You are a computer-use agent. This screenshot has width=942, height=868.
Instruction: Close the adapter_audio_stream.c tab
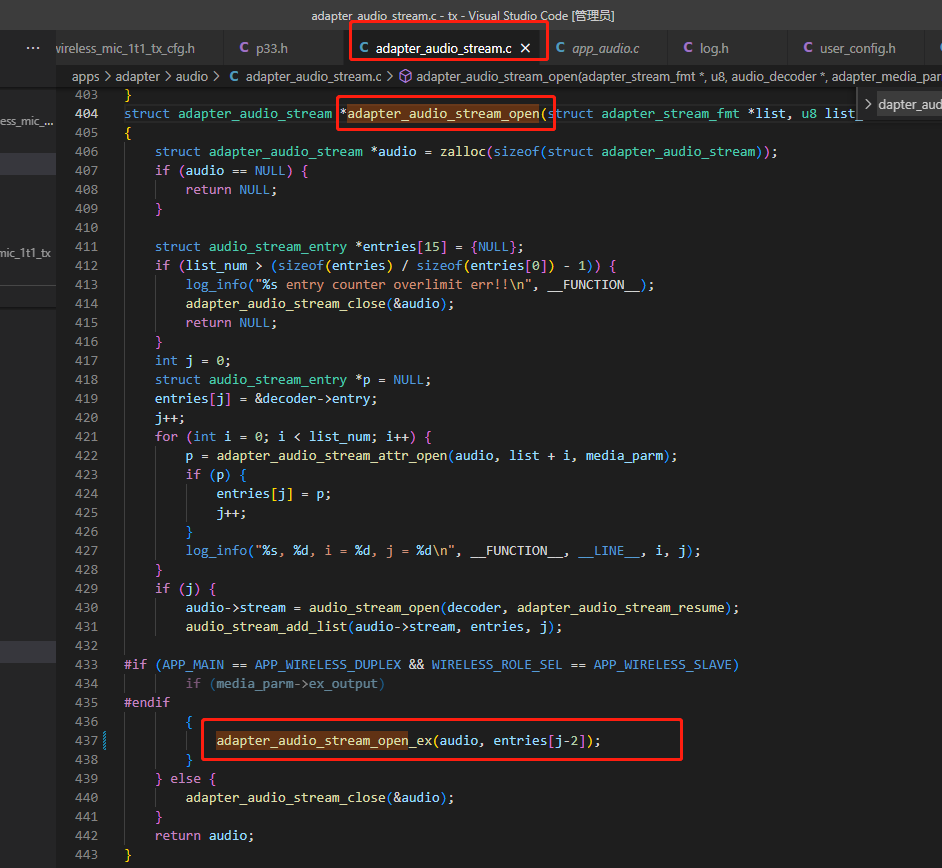pyautogui.click(x=525, y=48)
